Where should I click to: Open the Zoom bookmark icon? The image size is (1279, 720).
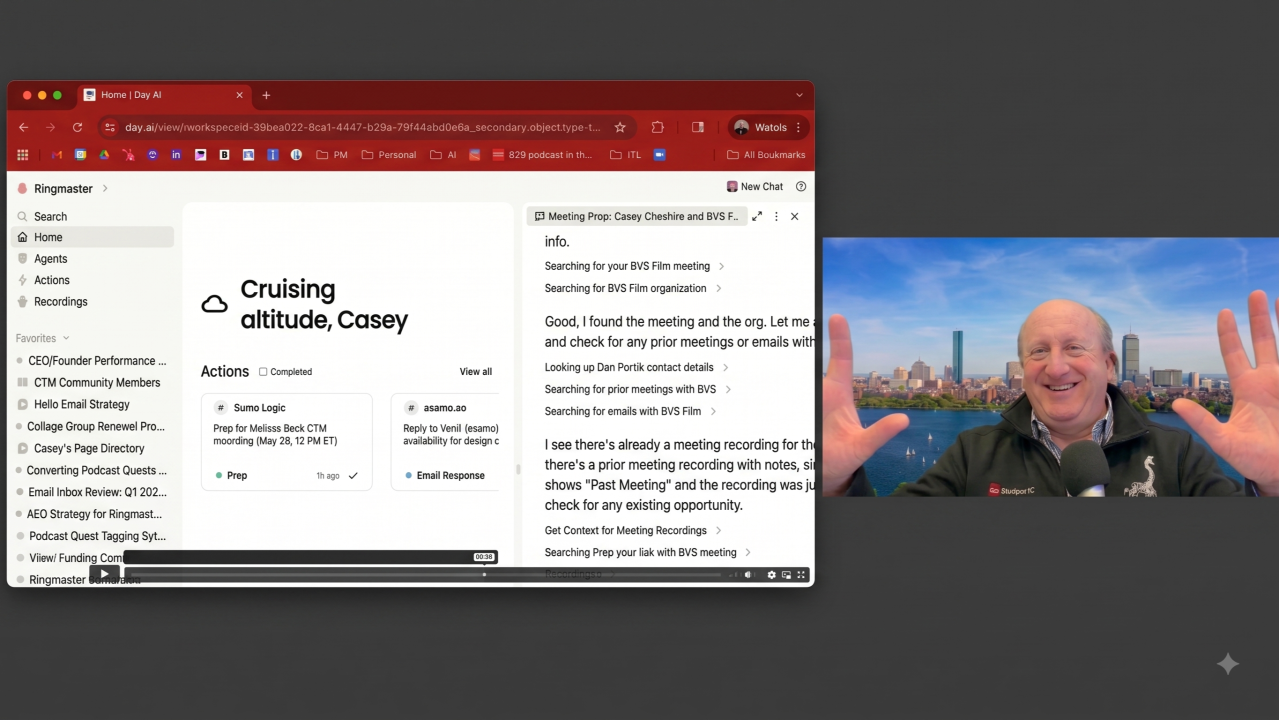click(x=659, y=155)
